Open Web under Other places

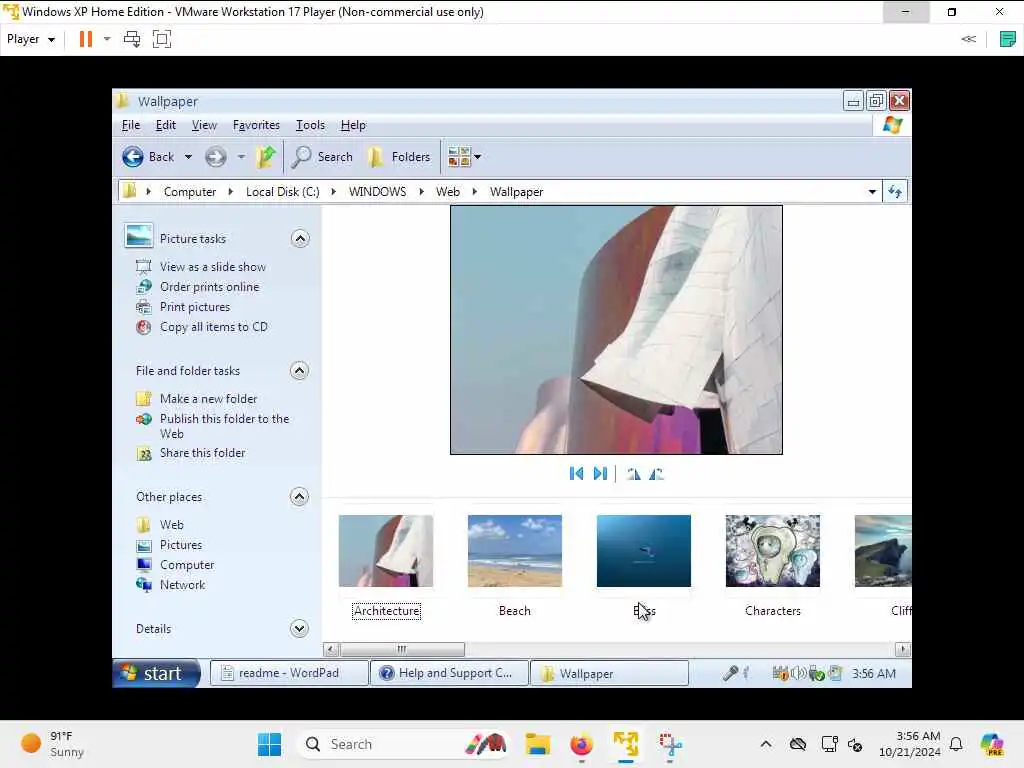[x=172, y=525]
